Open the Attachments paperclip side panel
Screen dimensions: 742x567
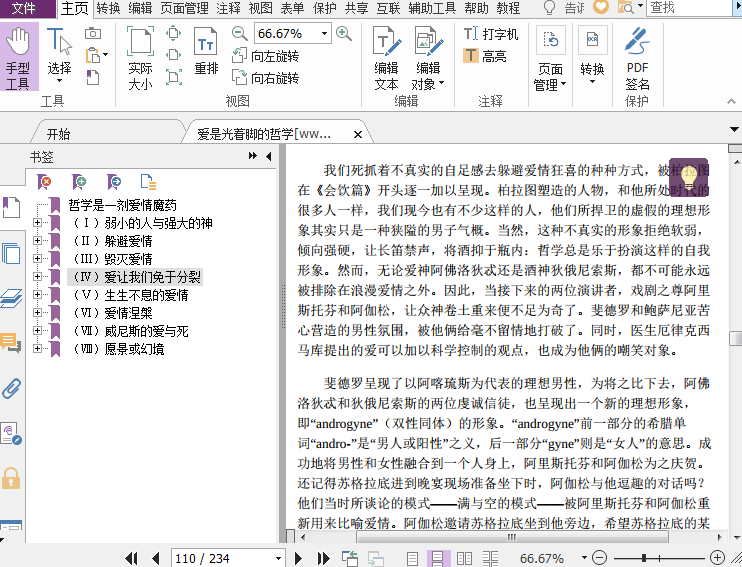[x=11, y=388]
